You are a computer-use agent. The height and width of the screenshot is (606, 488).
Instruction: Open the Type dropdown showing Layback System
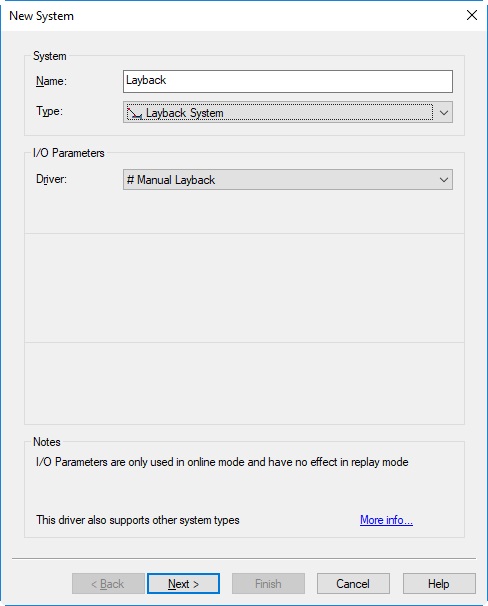tap(288, 112)
